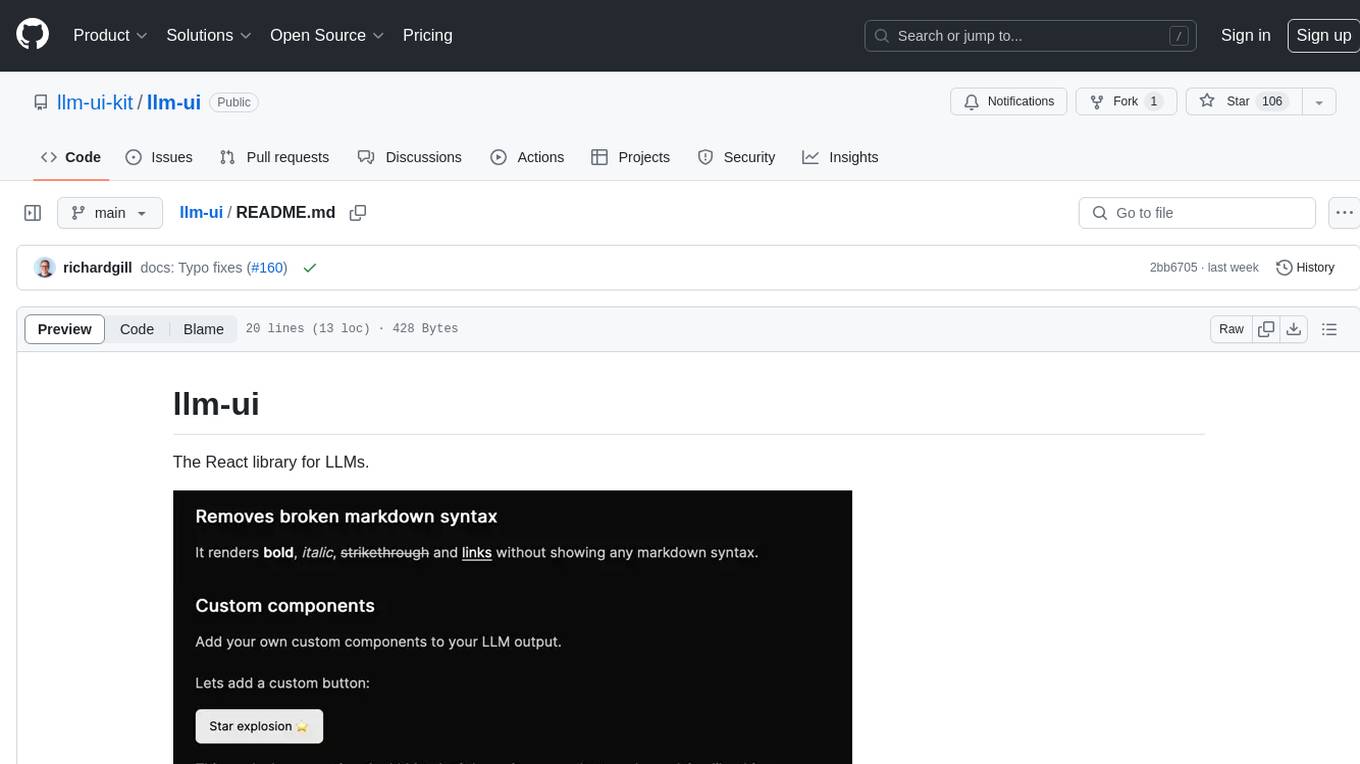Open richardgill's avatar profile
The height and width of the screenshot is (764, 1360).
click(x=44, y=268)
